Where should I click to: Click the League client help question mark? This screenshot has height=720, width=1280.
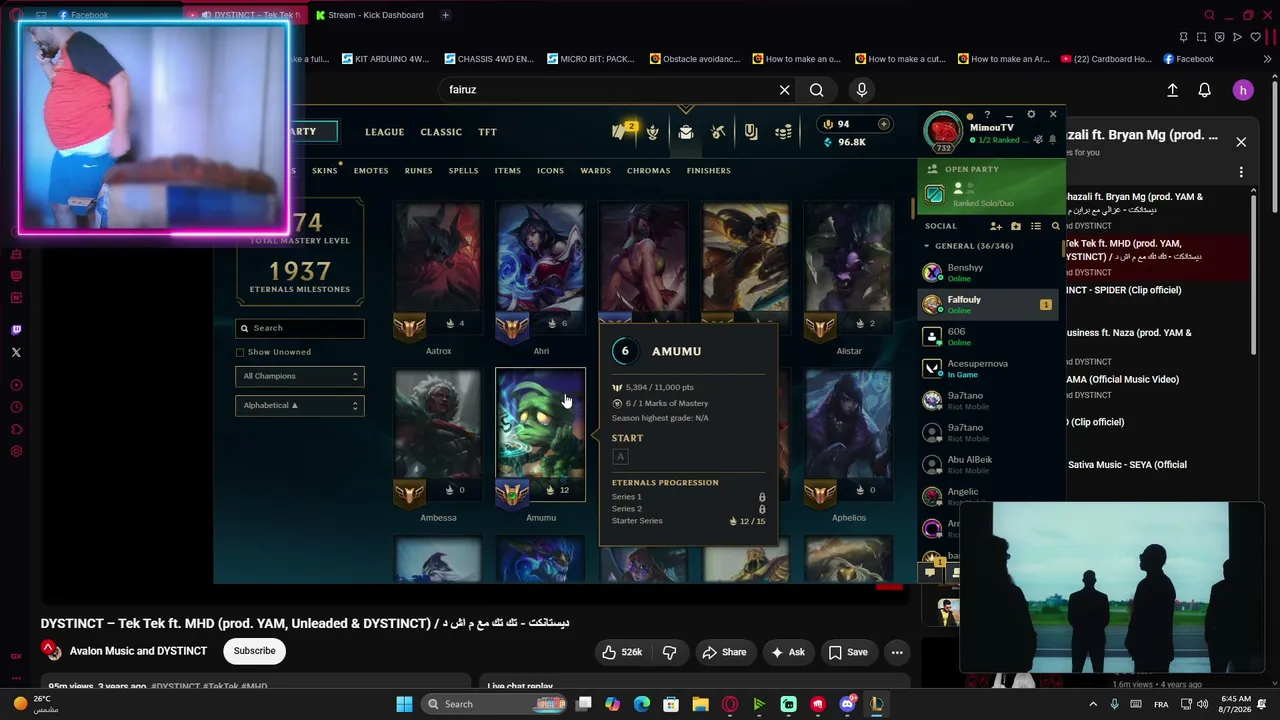(x=986, y=115)
